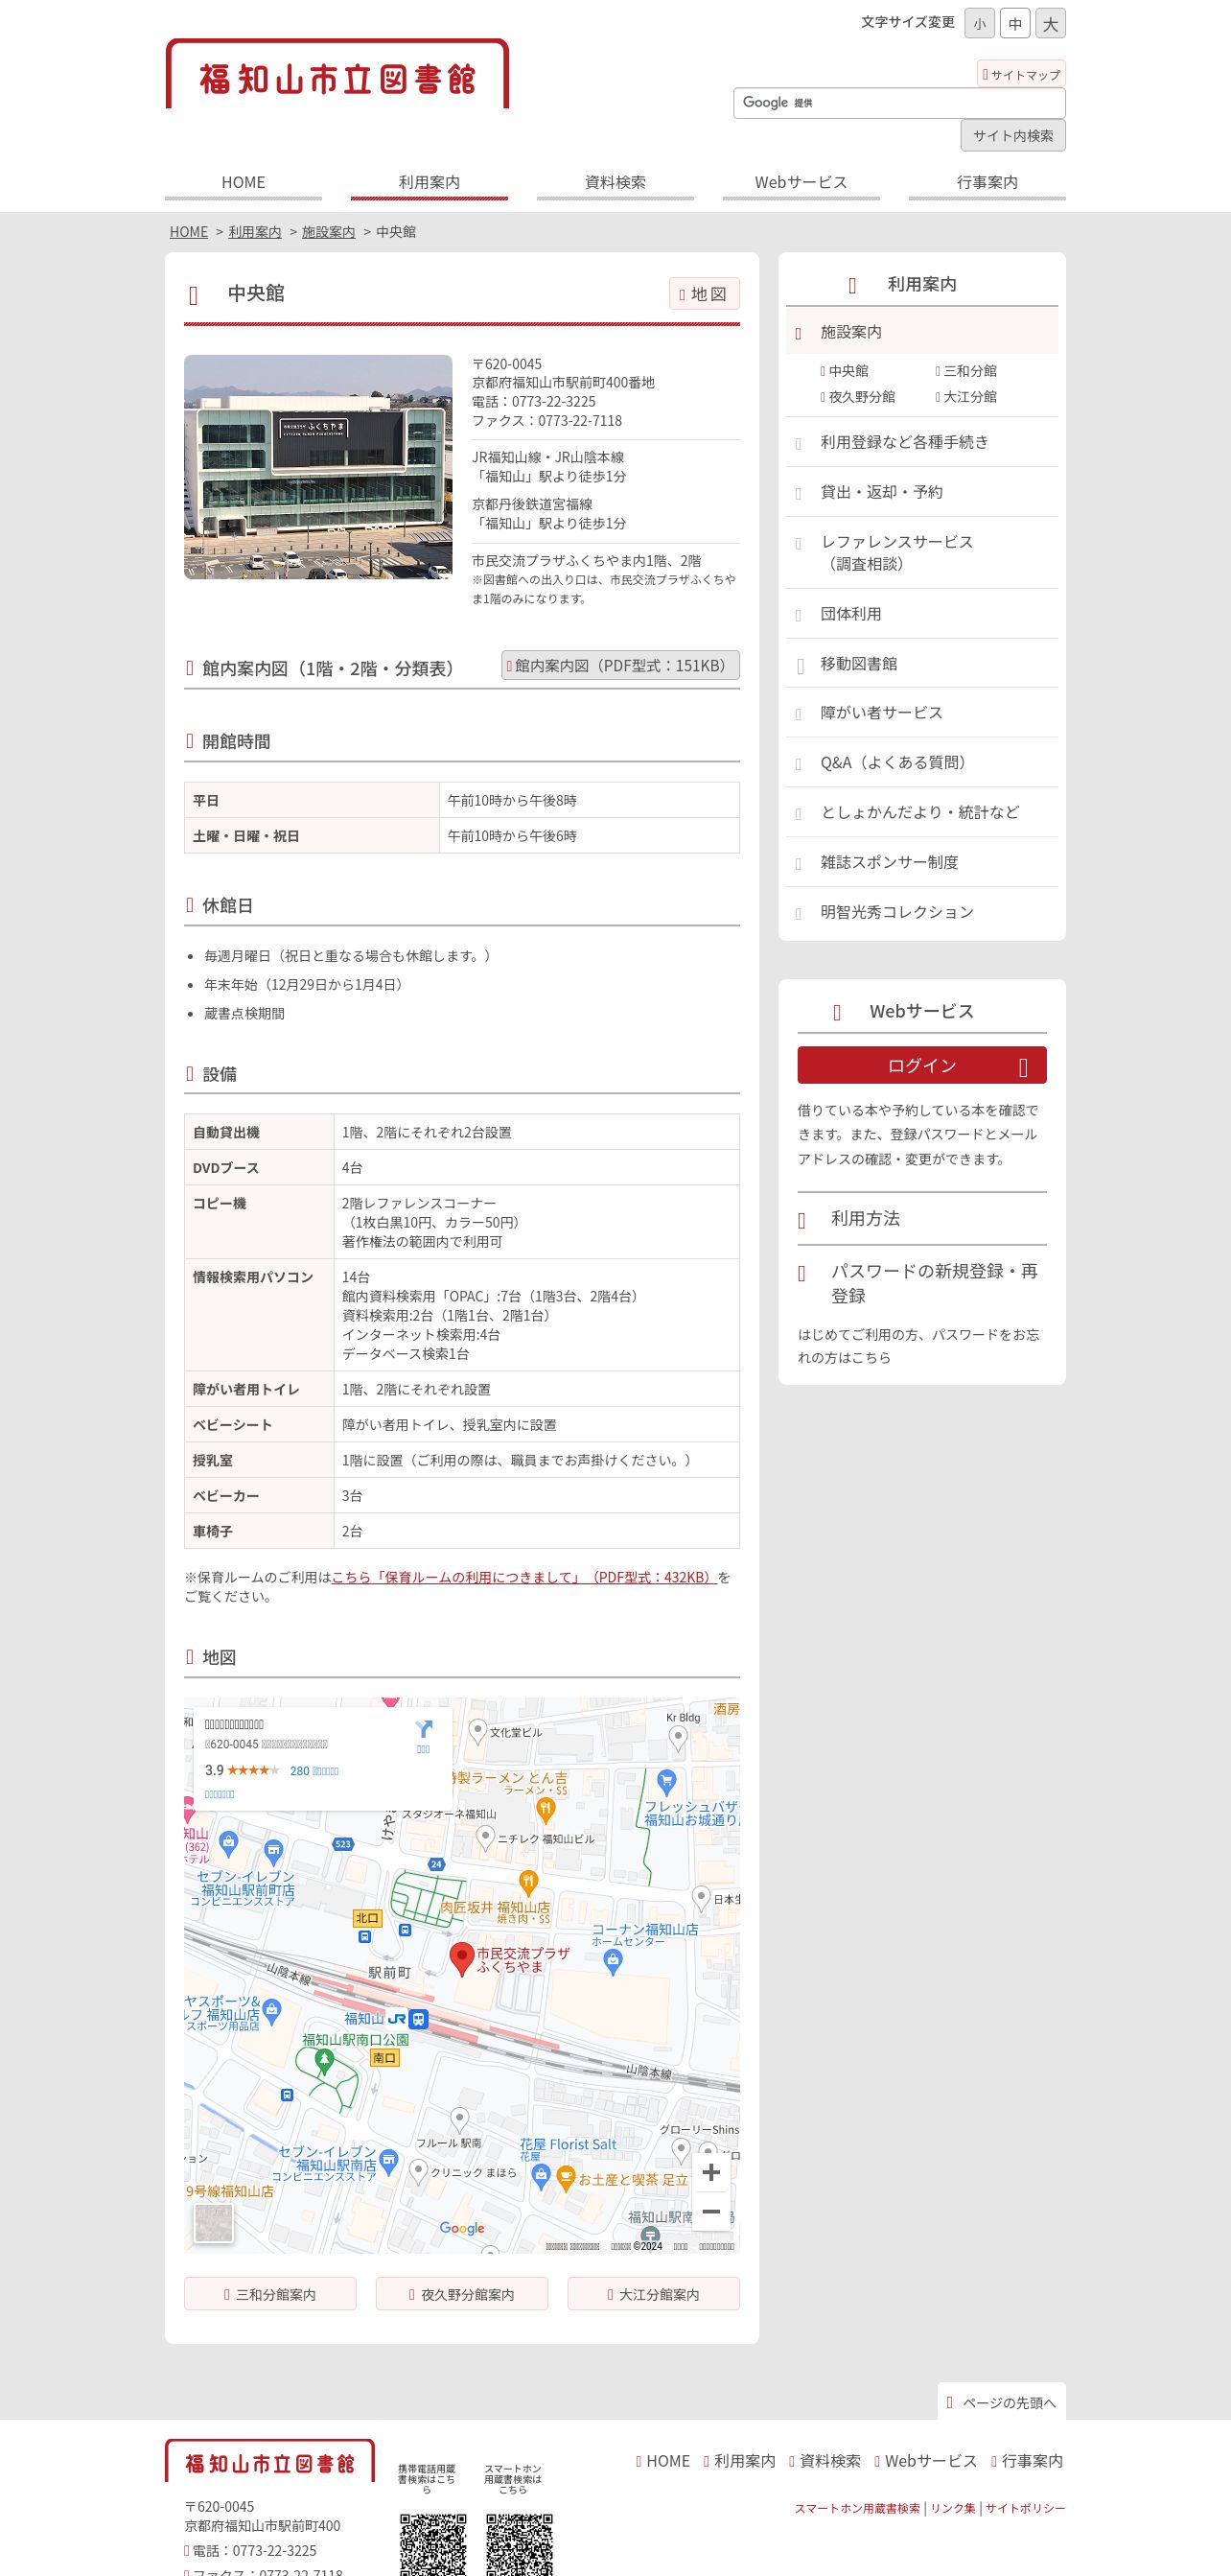This screenshot has height=2576, width=1231.
Task: Click HOME in the breadcrumb
Action: 189,232
